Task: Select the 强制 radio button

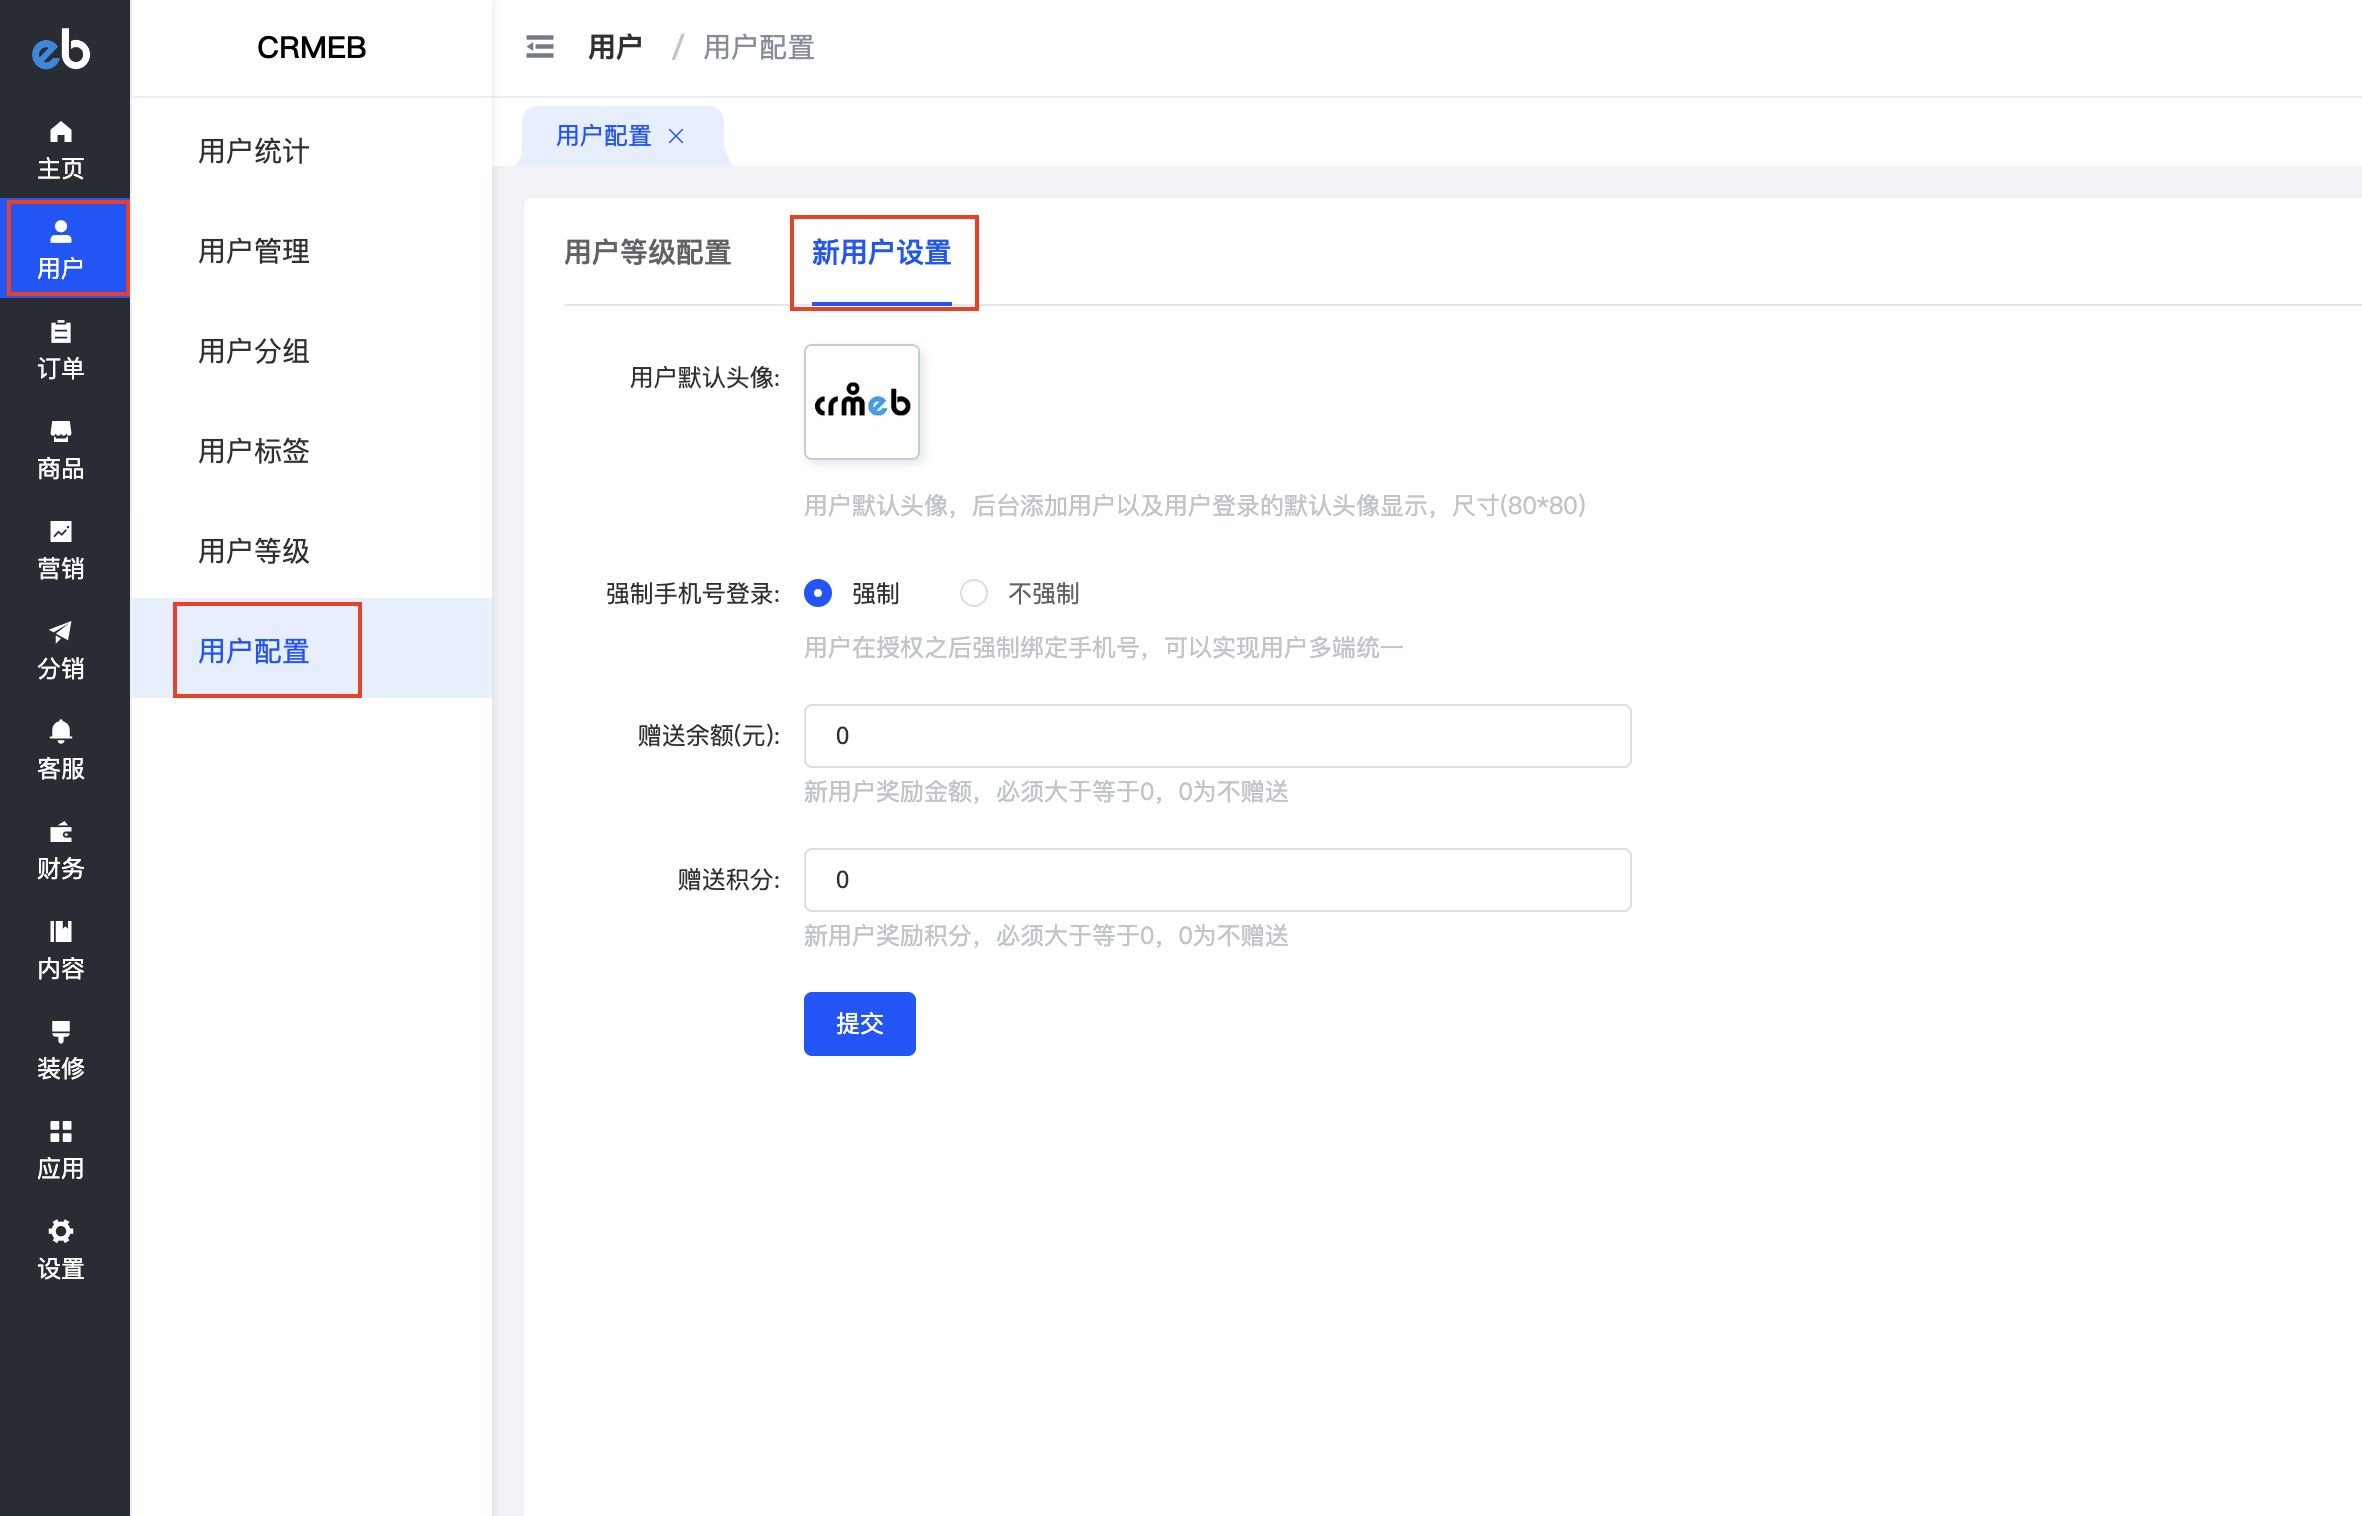Action: pyautogui.click(x=818, y=593)
